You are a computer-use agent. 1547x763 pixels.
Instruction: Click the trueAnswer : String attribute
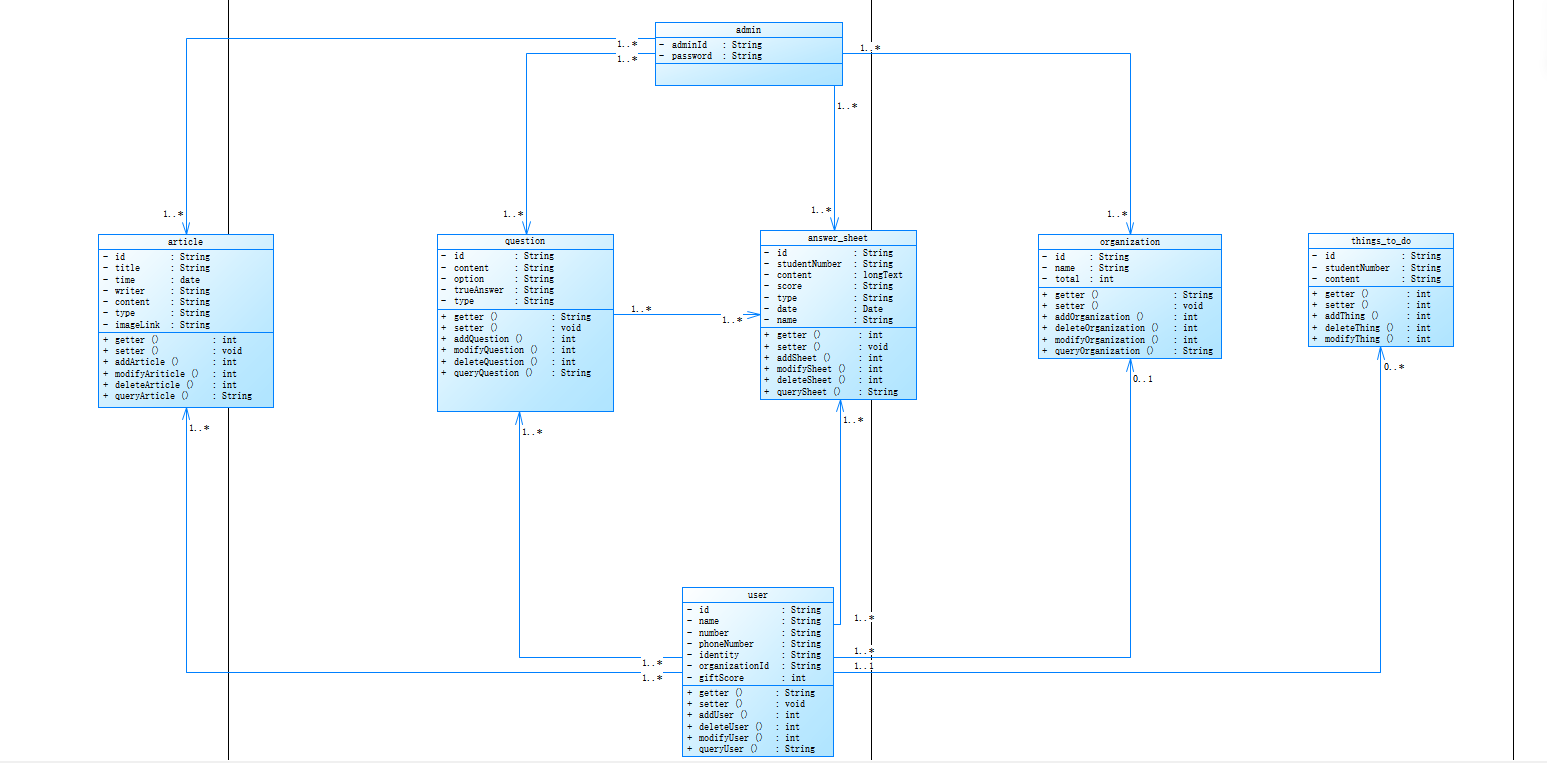[x=497, y=290]
